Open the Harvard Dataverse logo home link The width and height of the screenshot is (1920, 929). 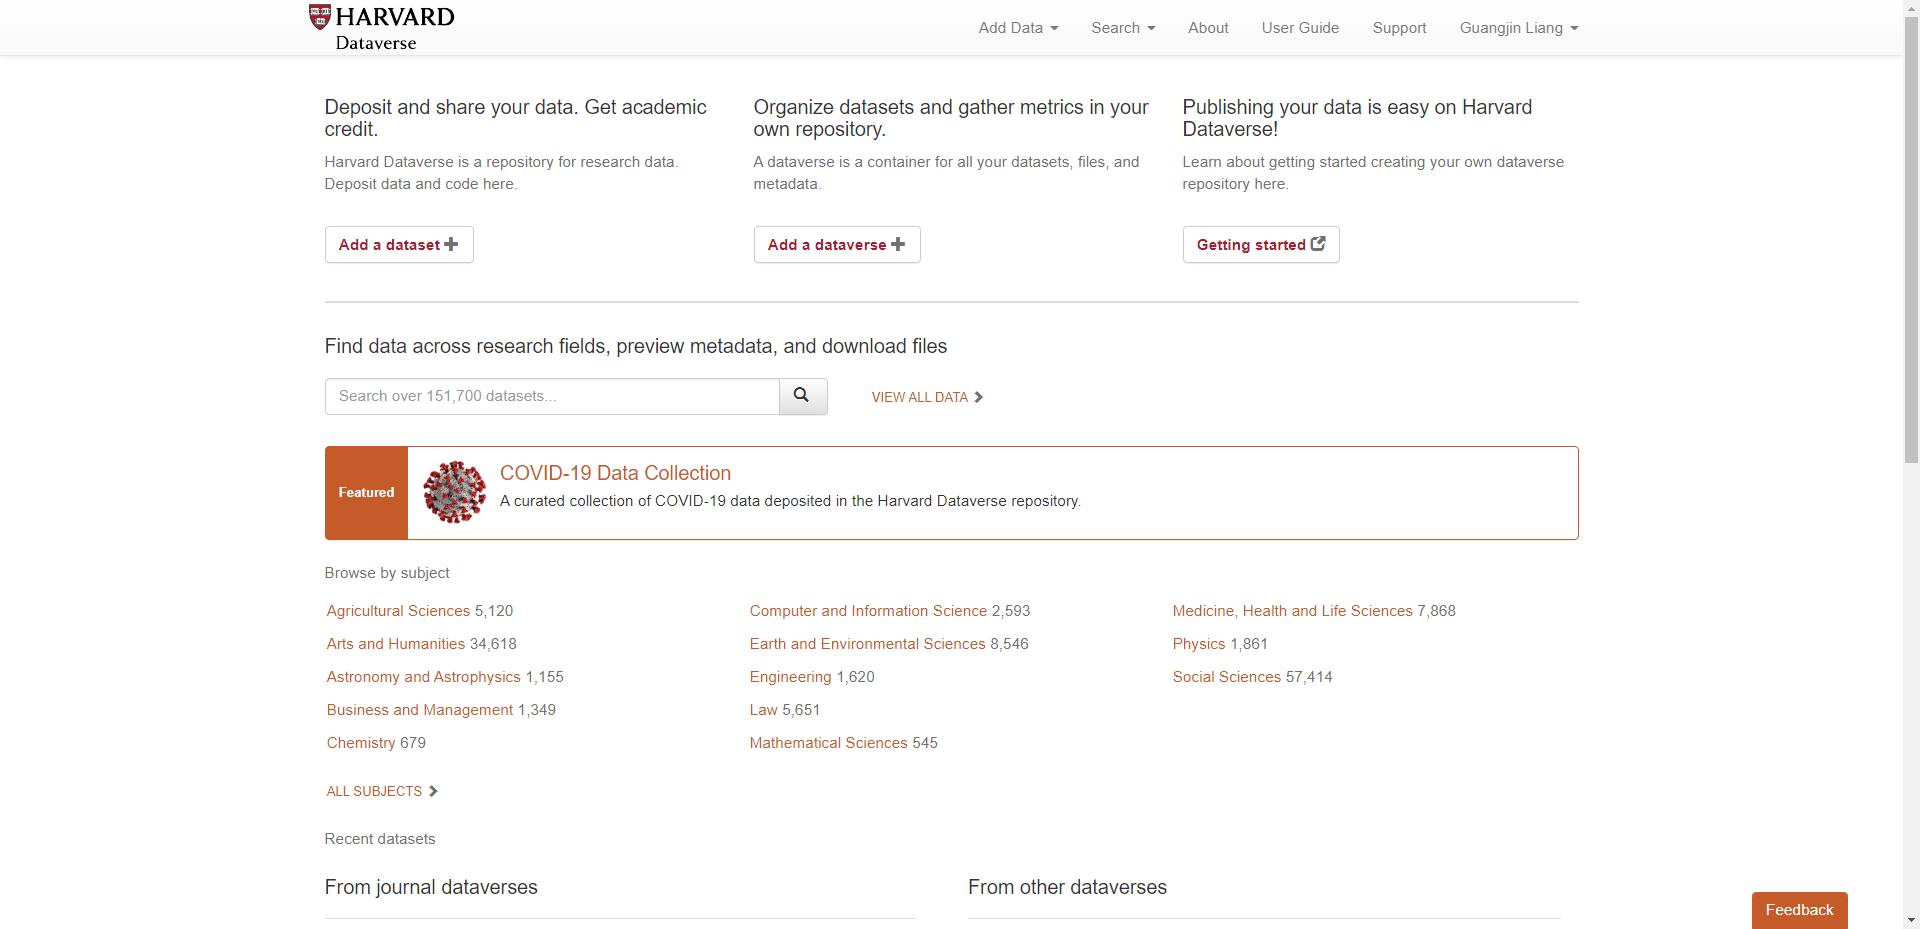[x=381, y=27]
